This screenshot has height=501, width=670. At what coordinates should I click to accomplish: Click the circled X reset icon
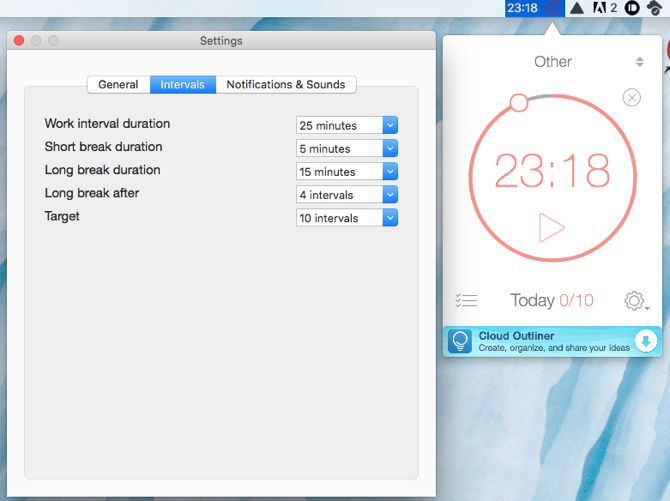coord(631,97)
